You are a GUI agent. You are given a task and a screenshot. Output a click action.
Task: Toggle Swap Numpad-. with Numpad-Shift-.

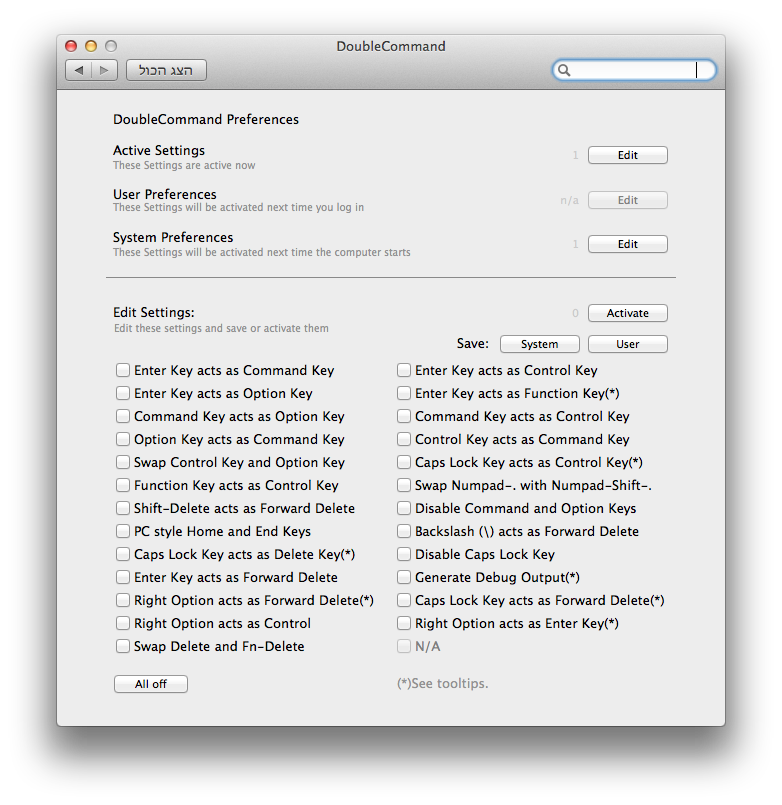tap(404, 485)
